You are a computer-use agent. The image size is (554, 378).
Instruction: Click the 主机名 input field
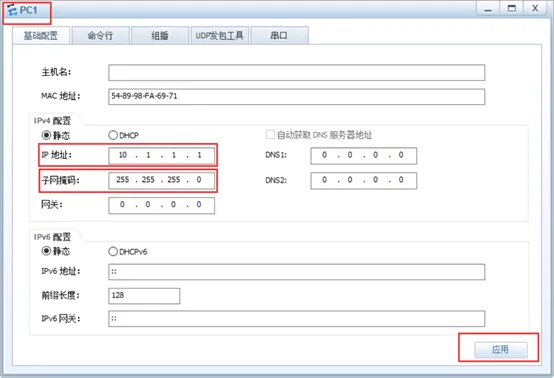tap(296, 73)
